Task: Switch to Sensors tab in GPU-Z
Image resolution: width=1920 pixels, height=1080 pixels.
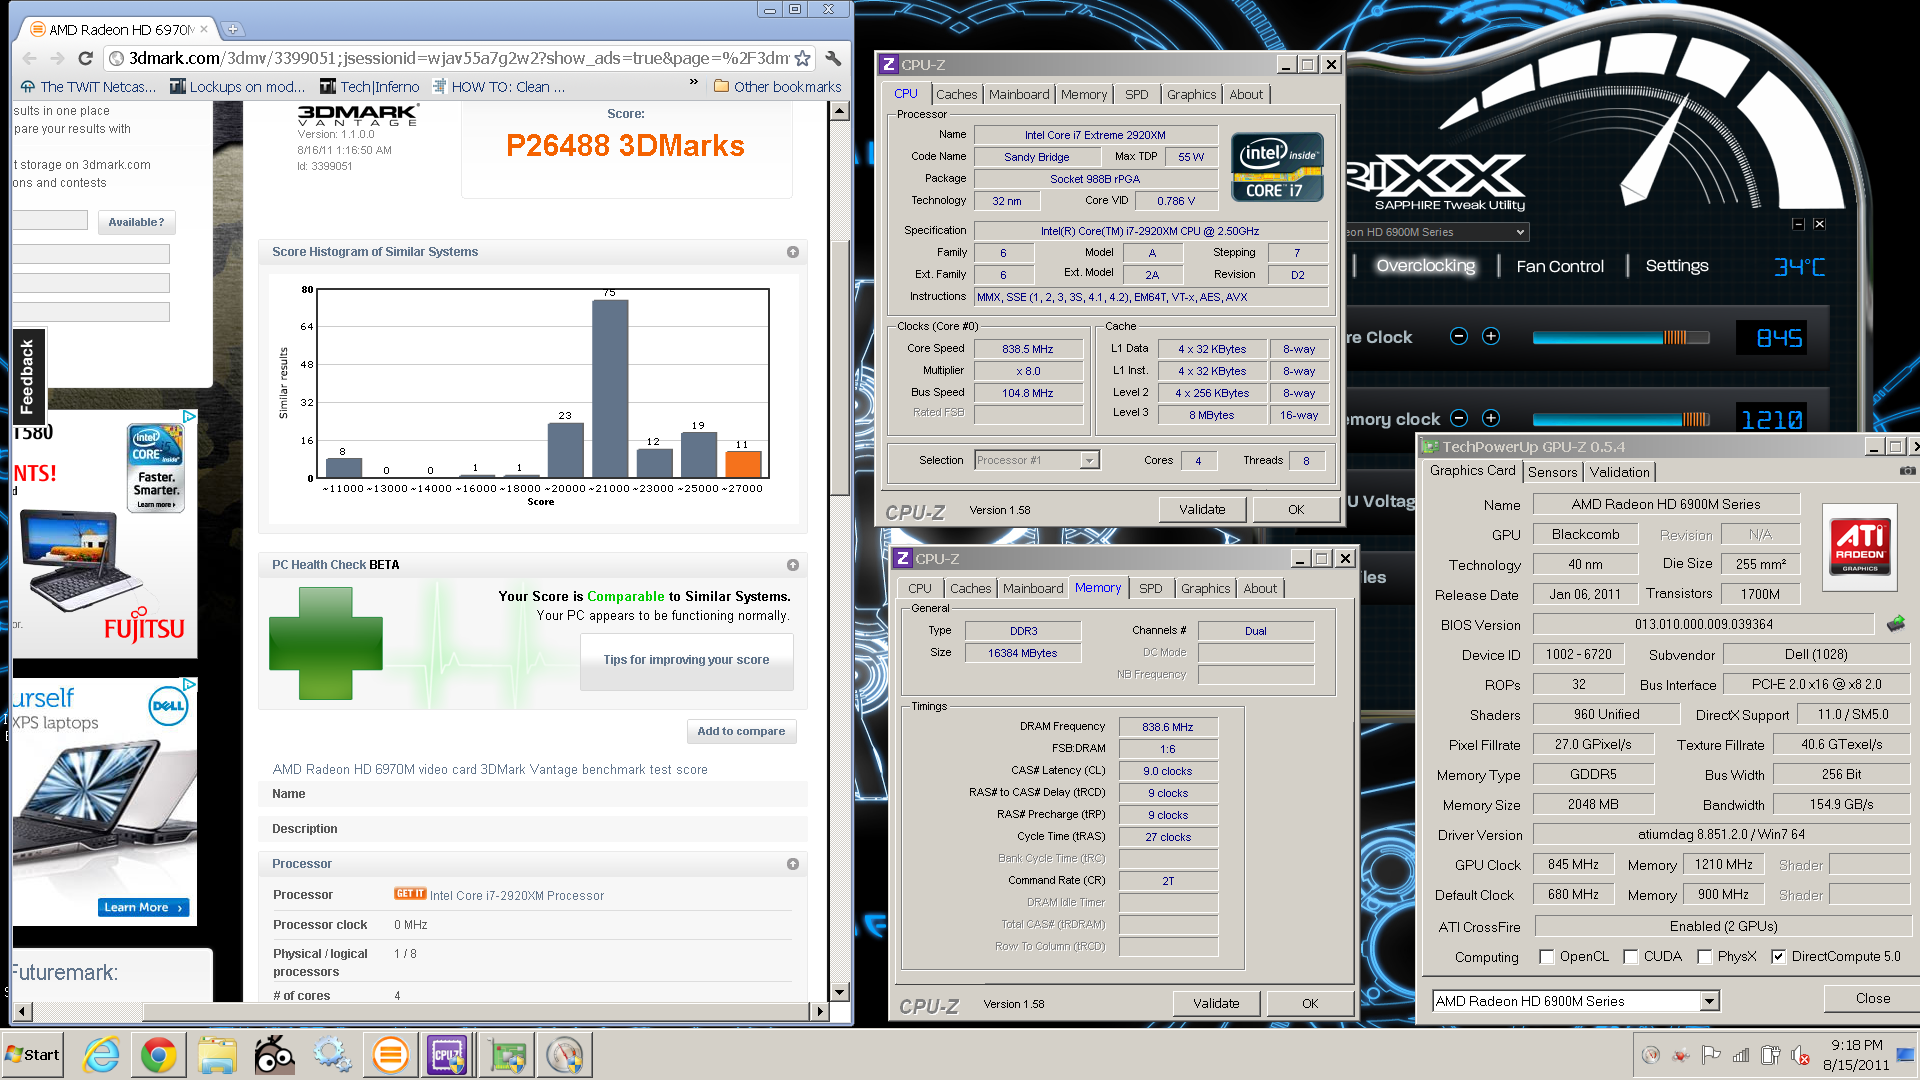Action: (x=1552, y=472)
